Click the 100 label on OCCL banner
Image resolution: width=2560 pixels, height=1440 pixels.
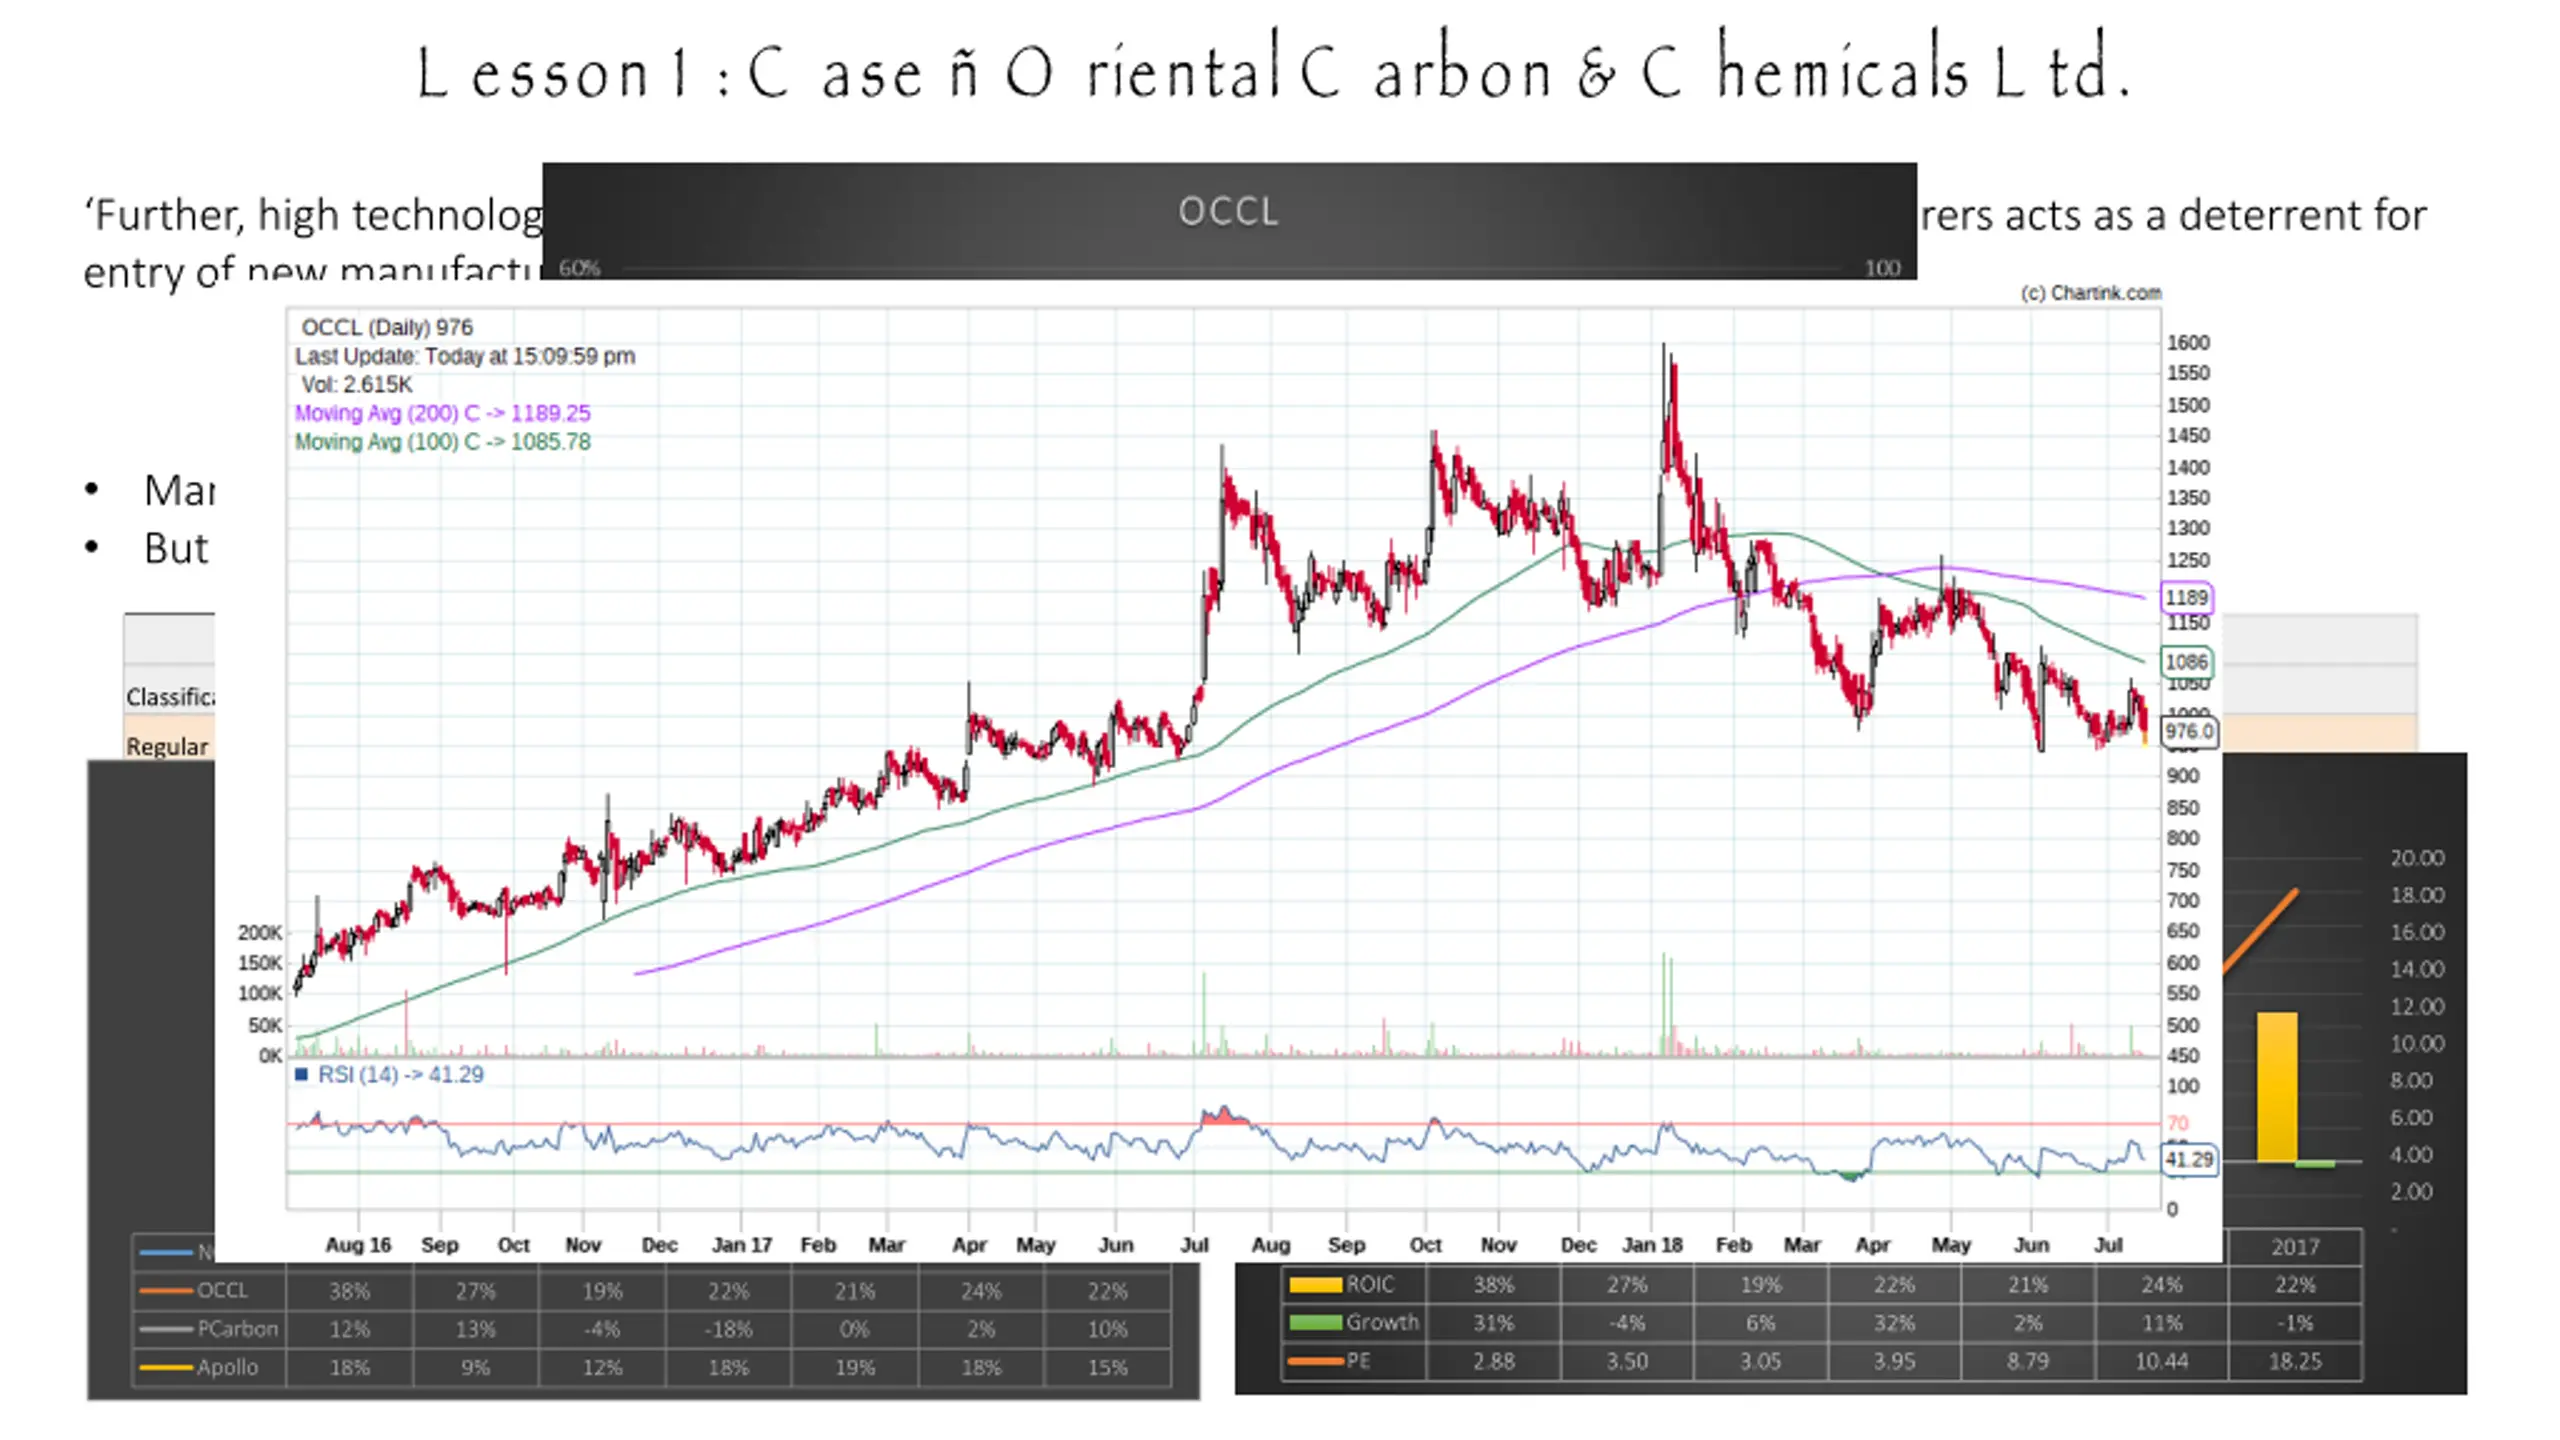(x=1882, y=267)
